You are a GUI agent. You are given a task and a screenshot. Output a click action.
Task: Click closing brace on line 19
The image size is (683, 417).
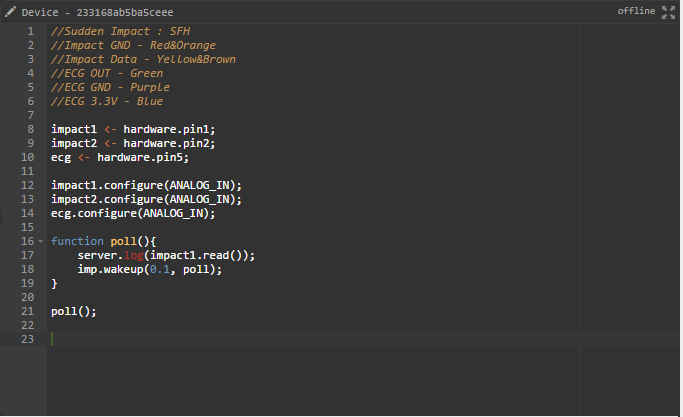click(54, 283)
